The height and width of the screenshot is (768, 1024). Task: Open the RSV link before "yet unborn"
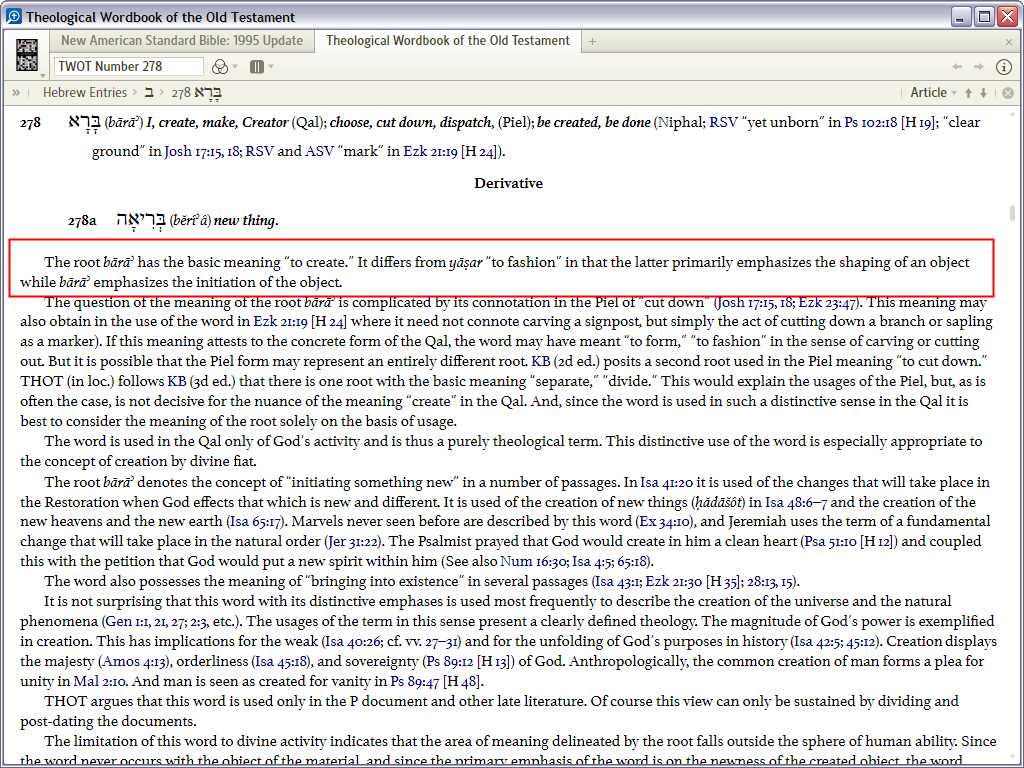724,122
